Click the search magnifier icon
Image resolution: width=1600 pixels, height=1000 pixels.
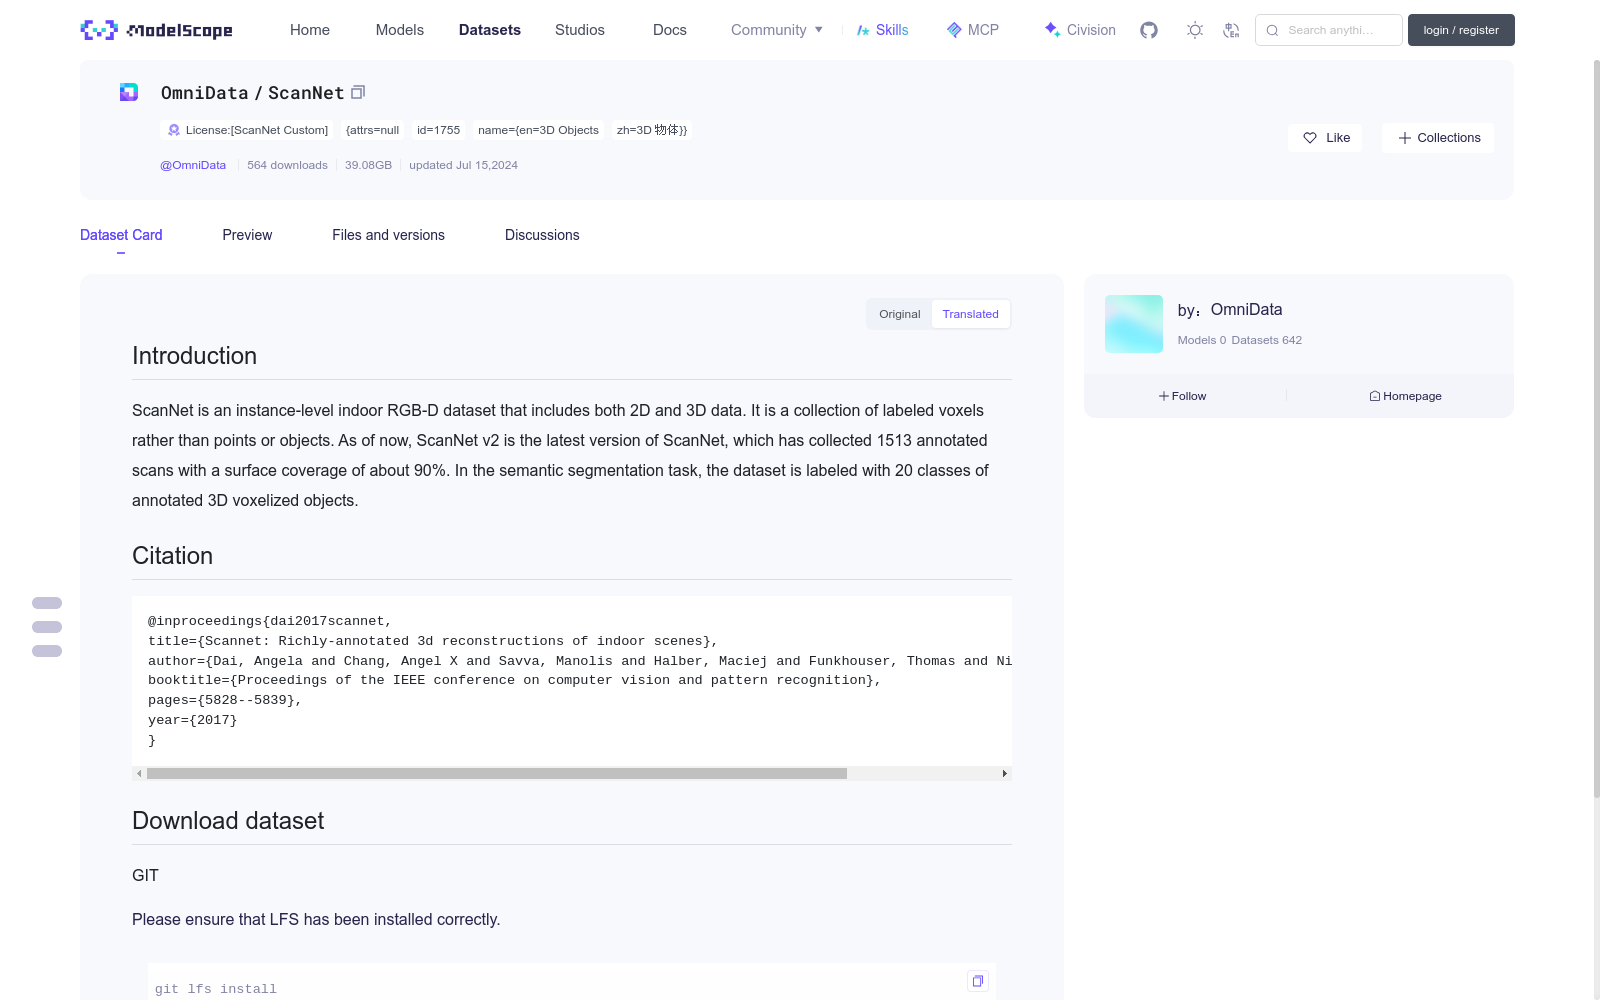(x=1272, y=30)
